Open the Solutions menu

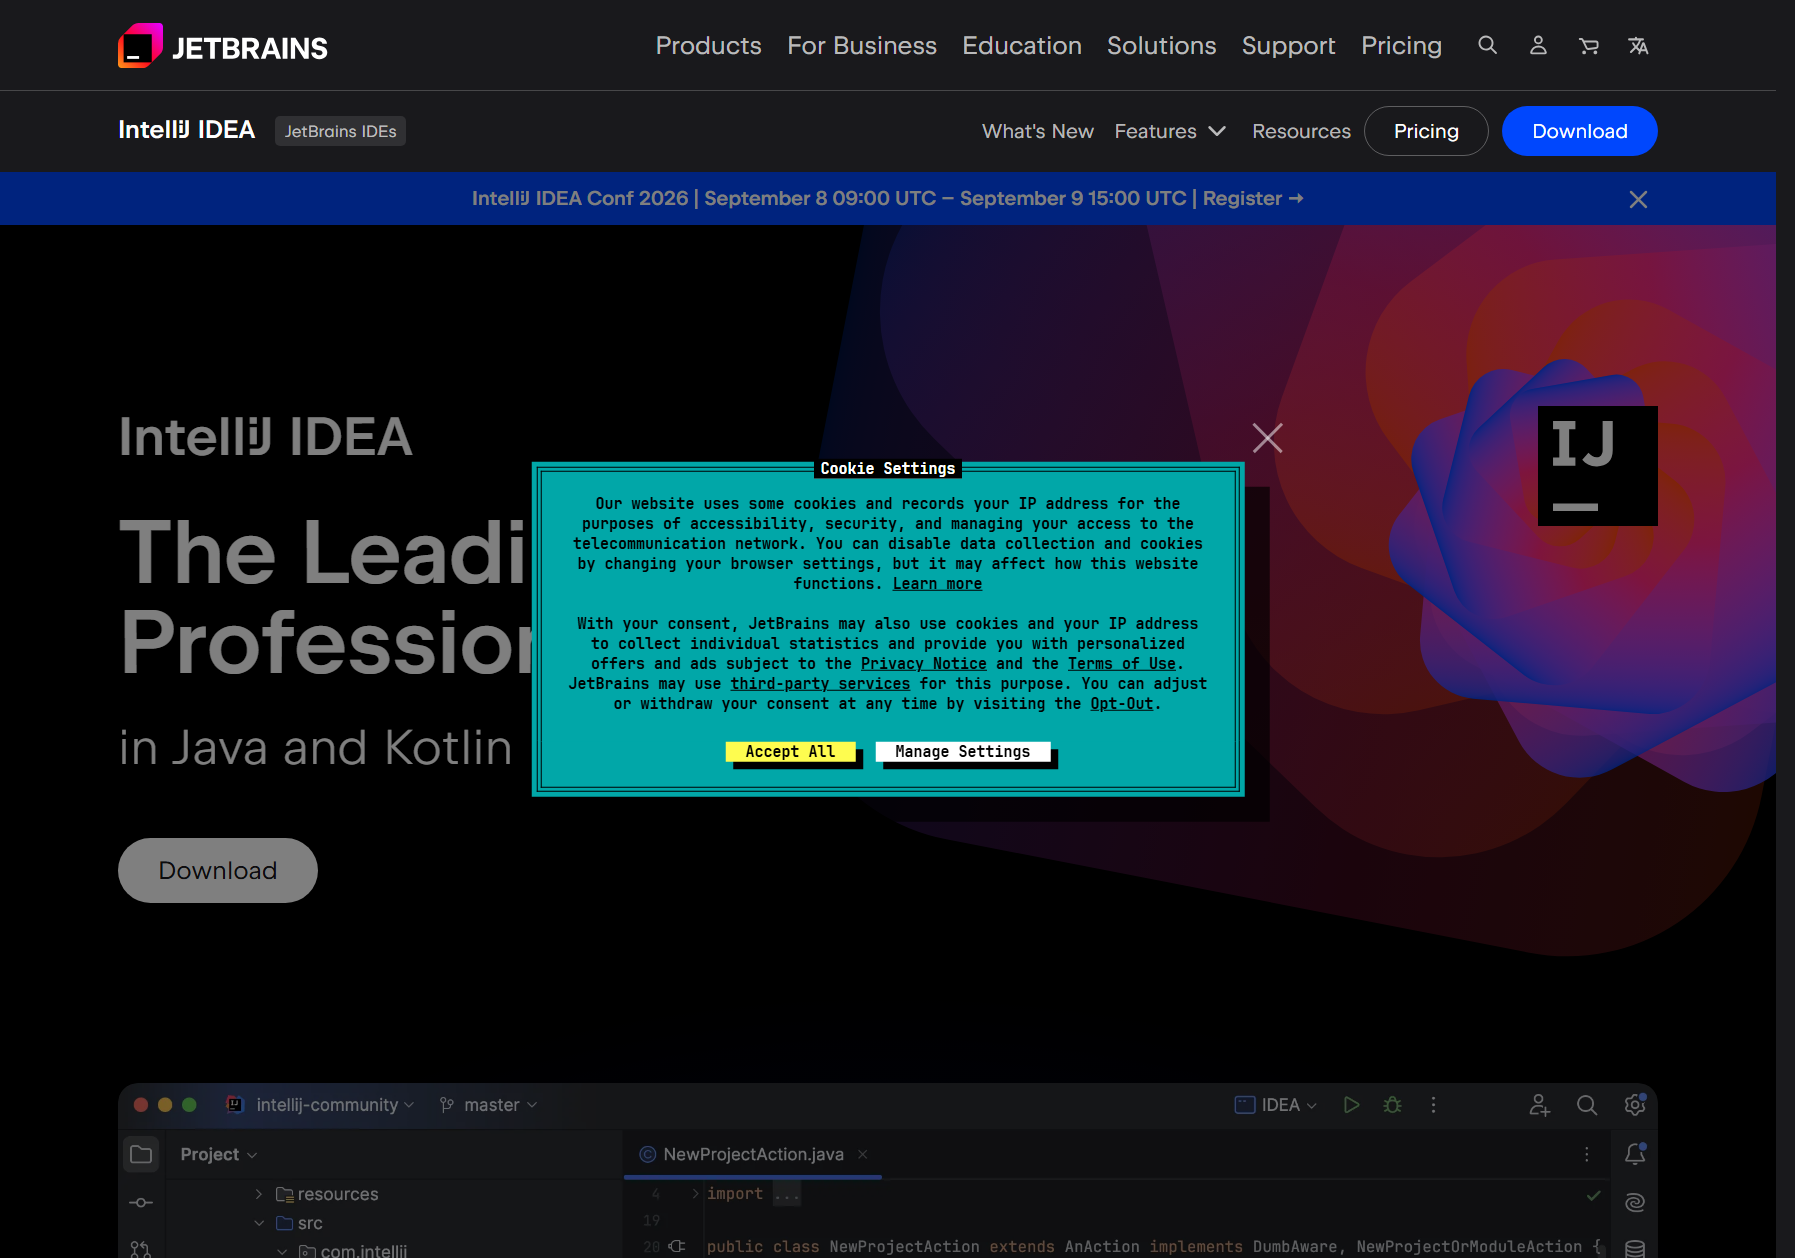(1161, 45)
